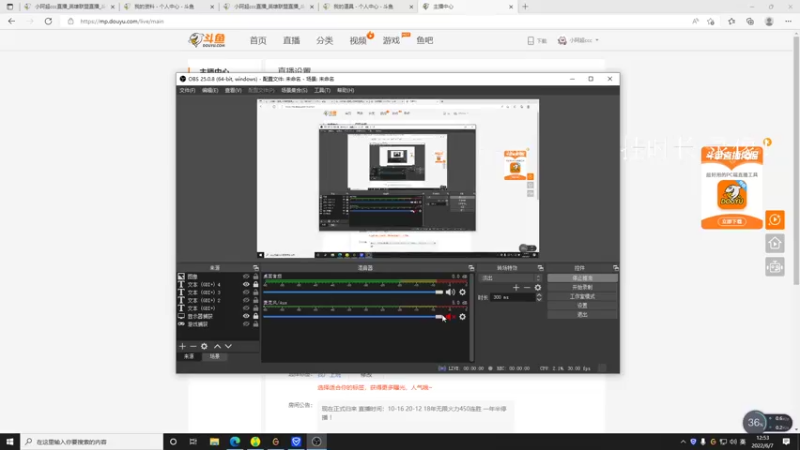Add a scene transition with the plus icon
This screenshot has height=450, width=800.
tap(516, 288)
